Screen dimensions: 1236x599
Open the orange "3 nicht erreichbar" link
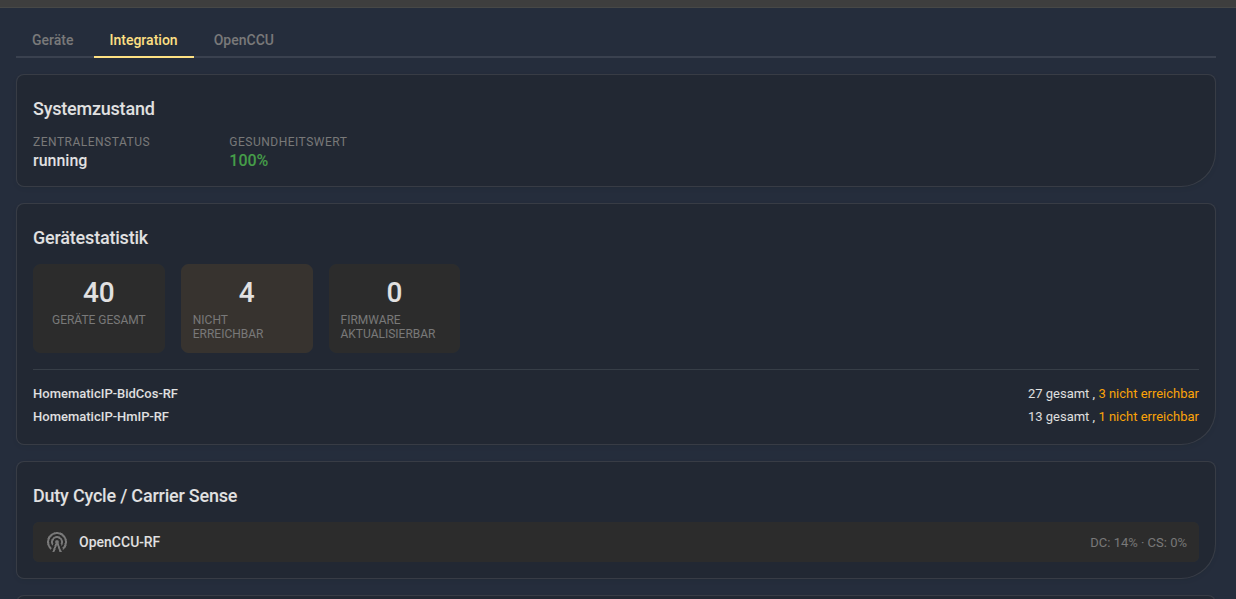pyautogui.click(x=1148, y=394)
